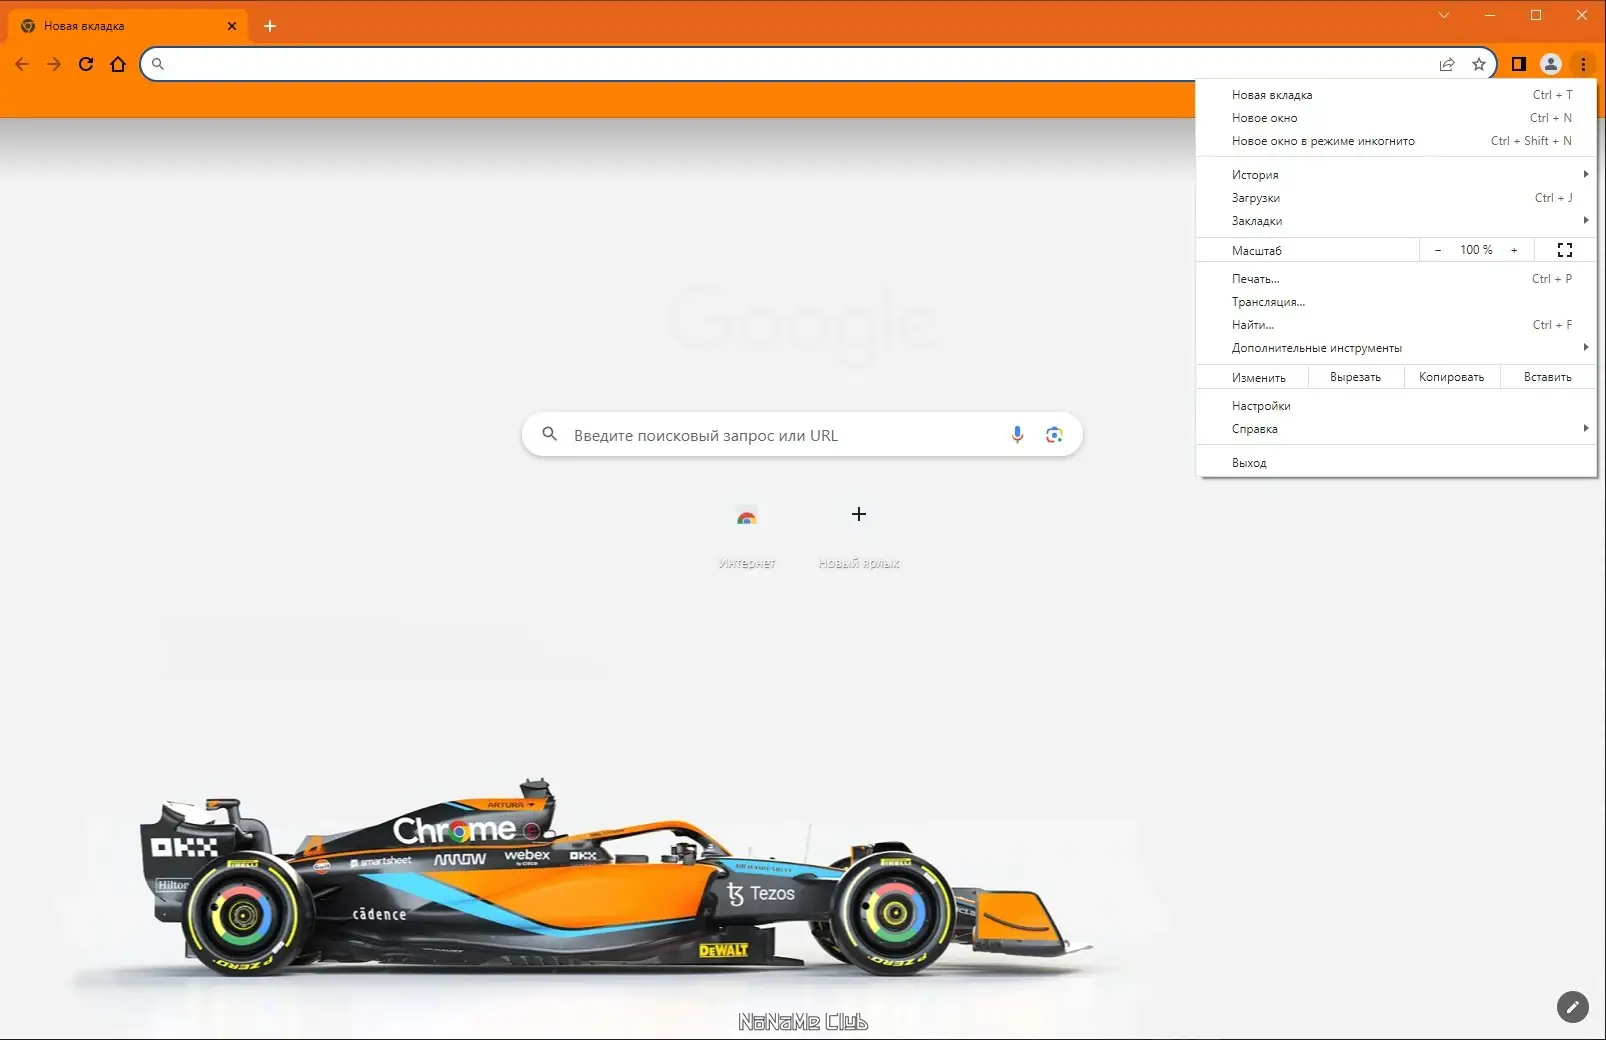Open Загрузки from the menu
The height and width of the screenshot is (1040, 1606).
1396,198
